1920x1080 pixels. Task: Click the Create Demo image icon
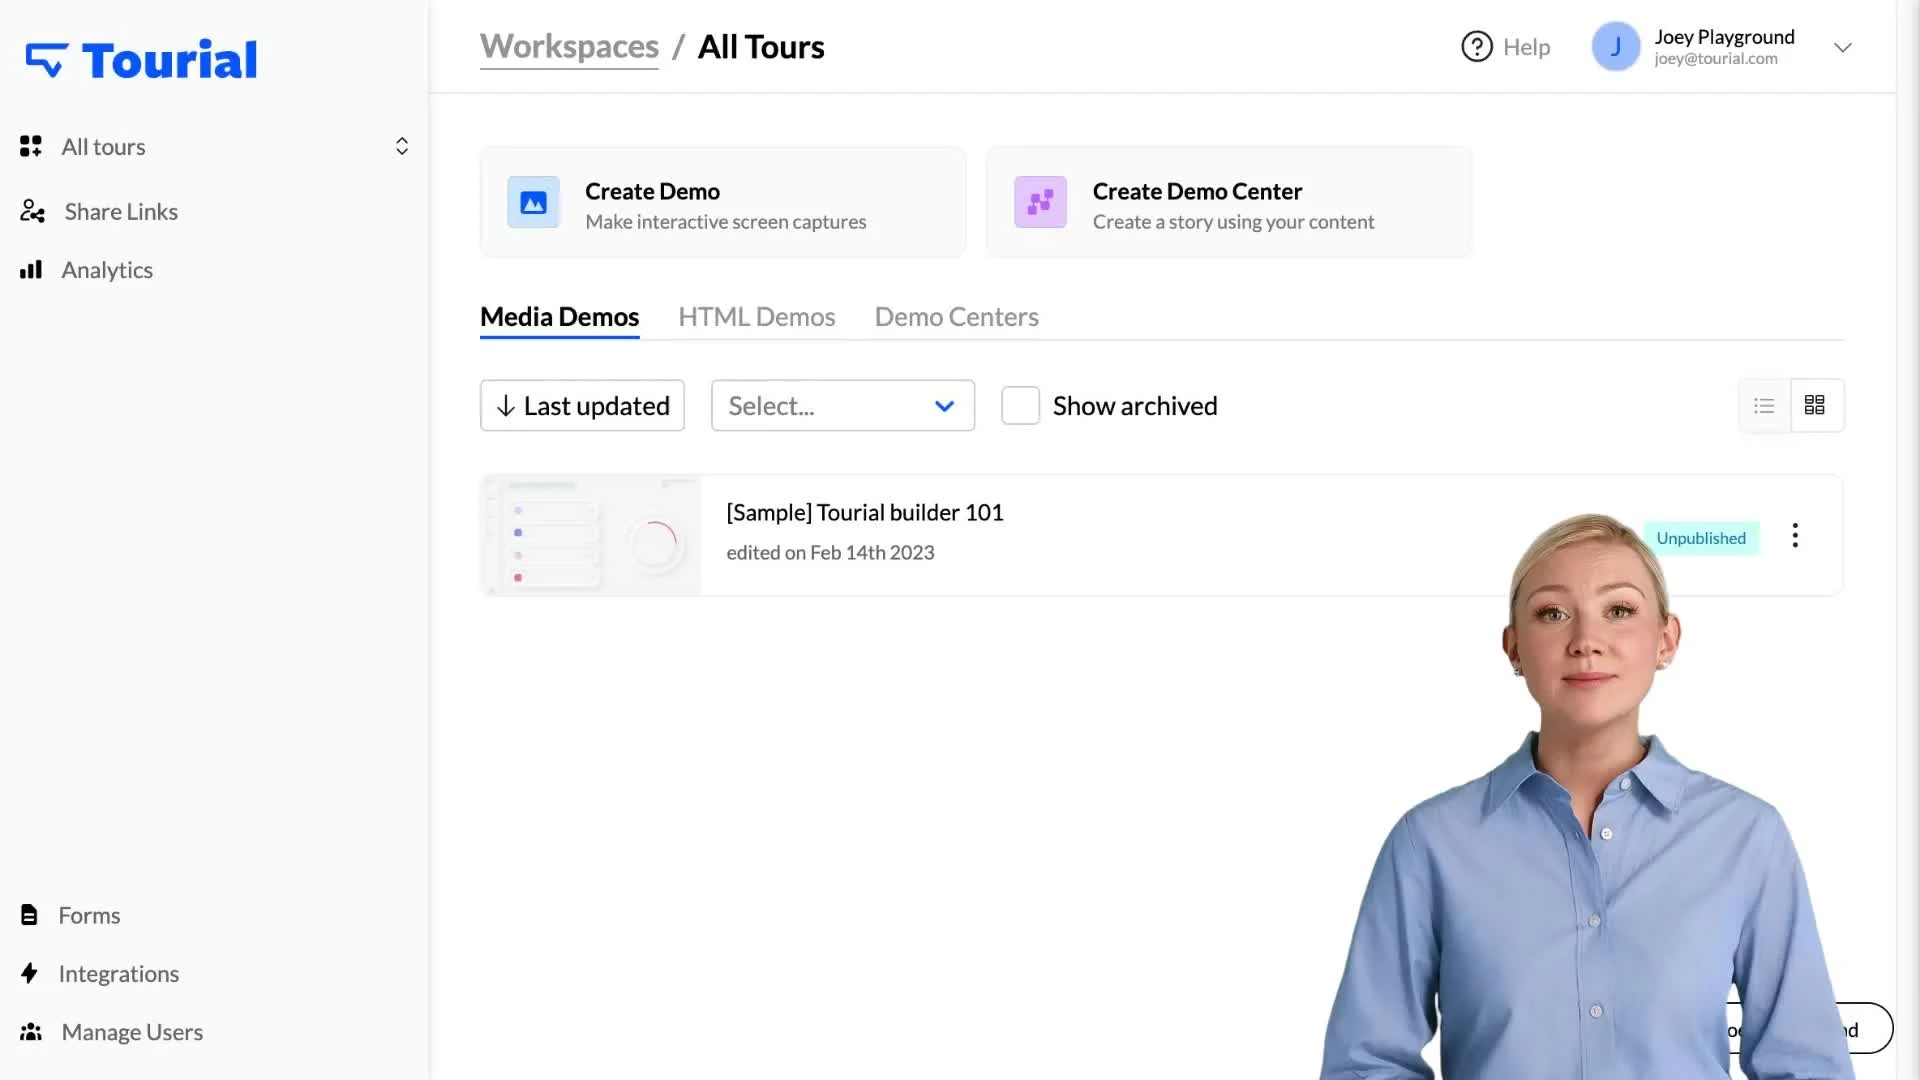pos(533,202)
